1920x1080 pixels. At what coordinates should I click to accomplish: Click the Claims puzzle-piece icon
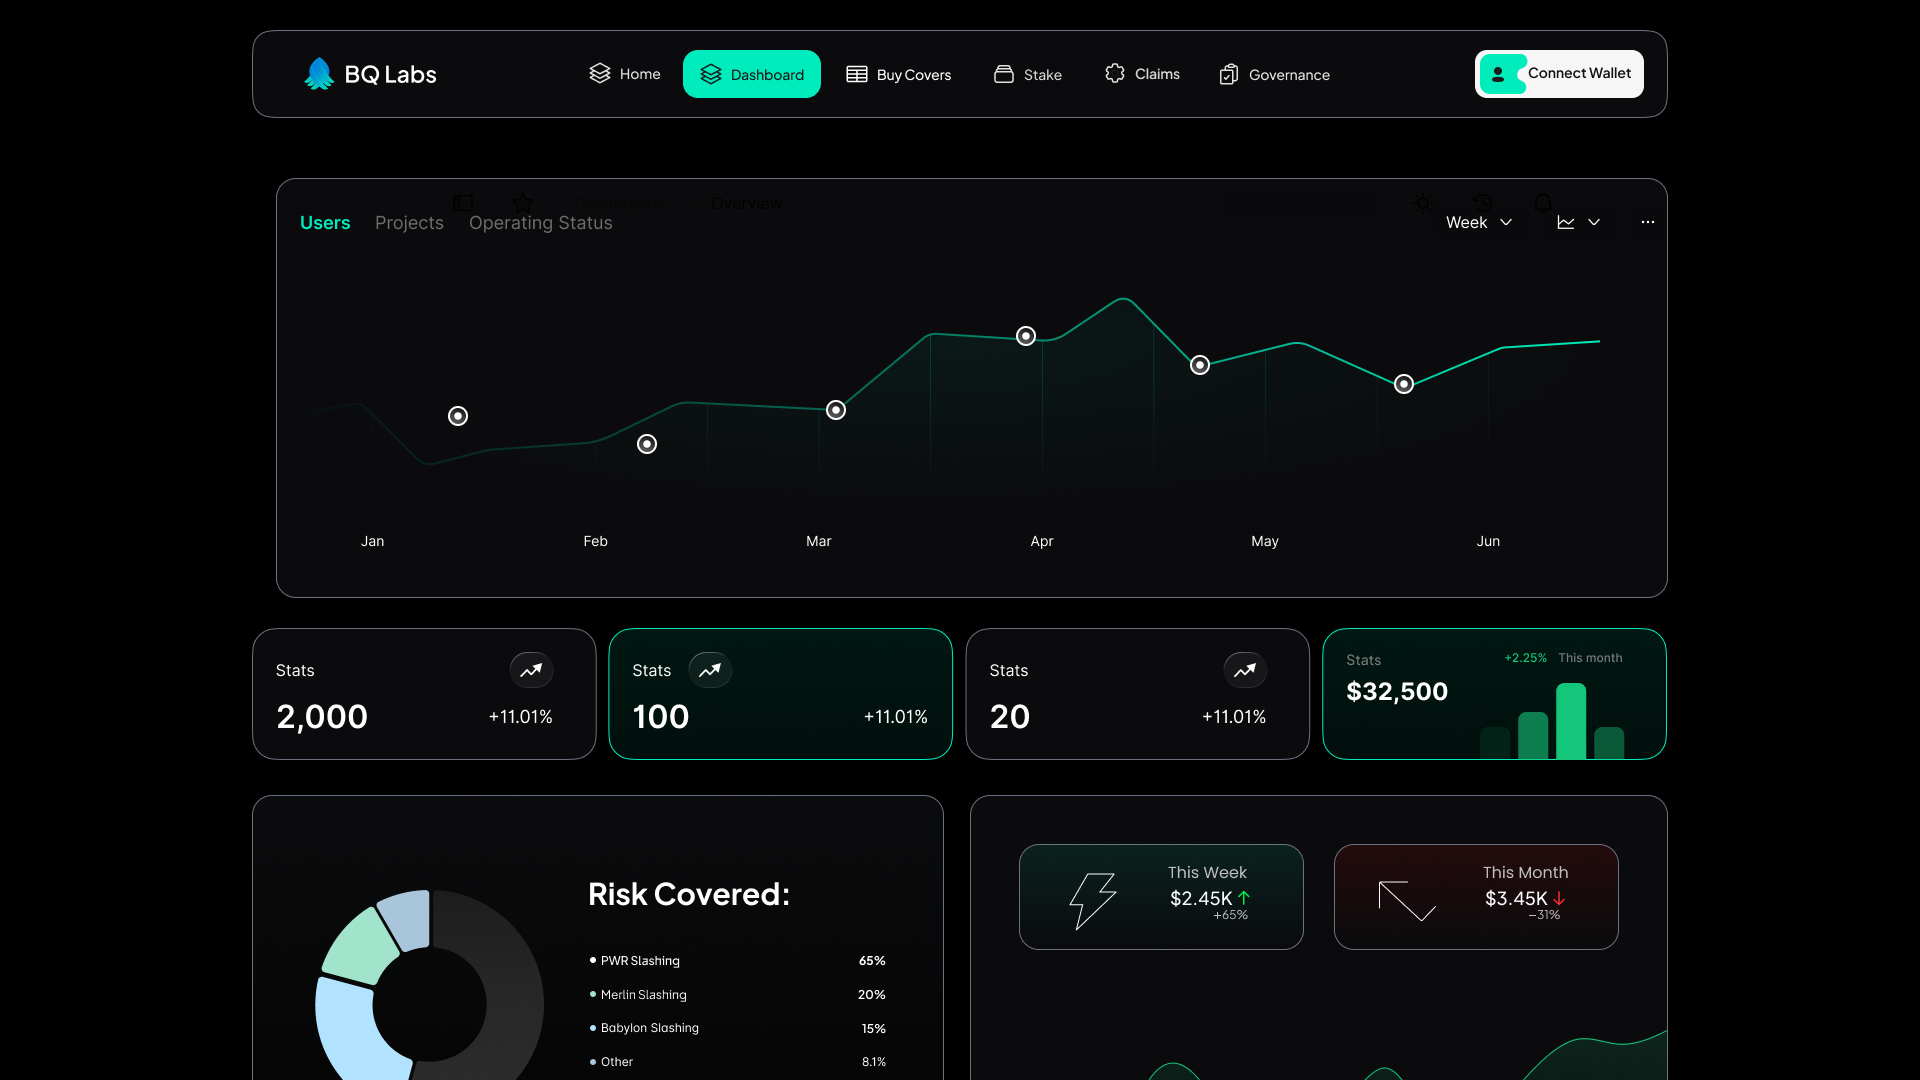point(1115,73)
